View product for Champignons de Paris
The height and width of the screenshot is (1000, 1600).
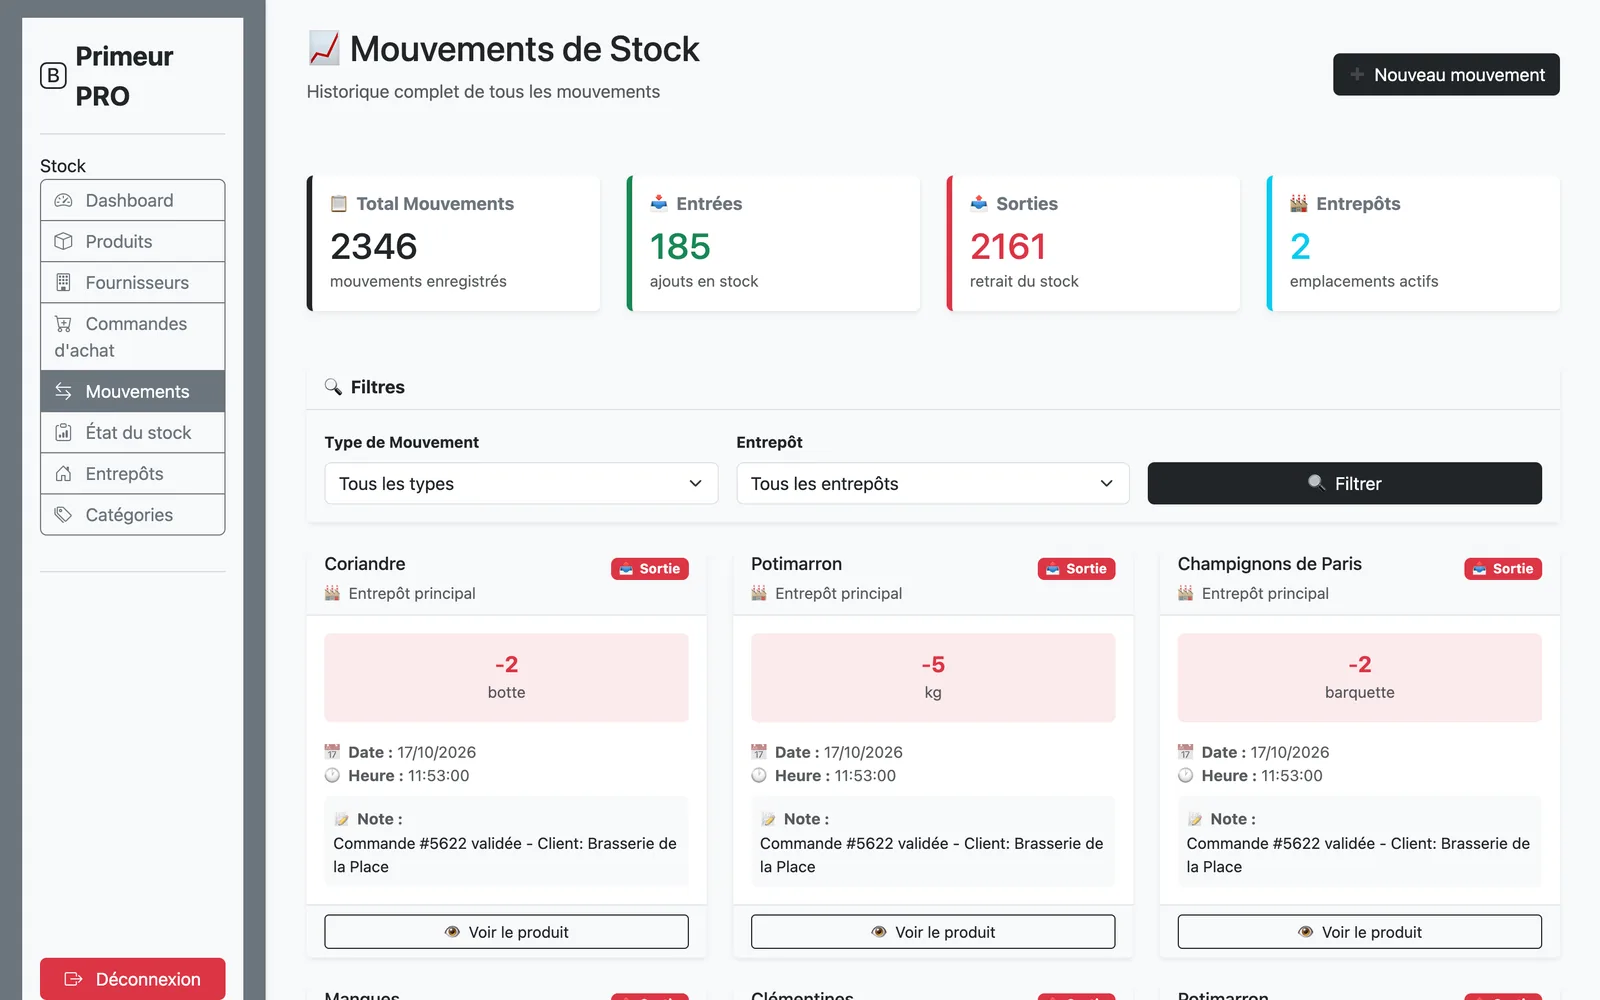pos(1359,932)
